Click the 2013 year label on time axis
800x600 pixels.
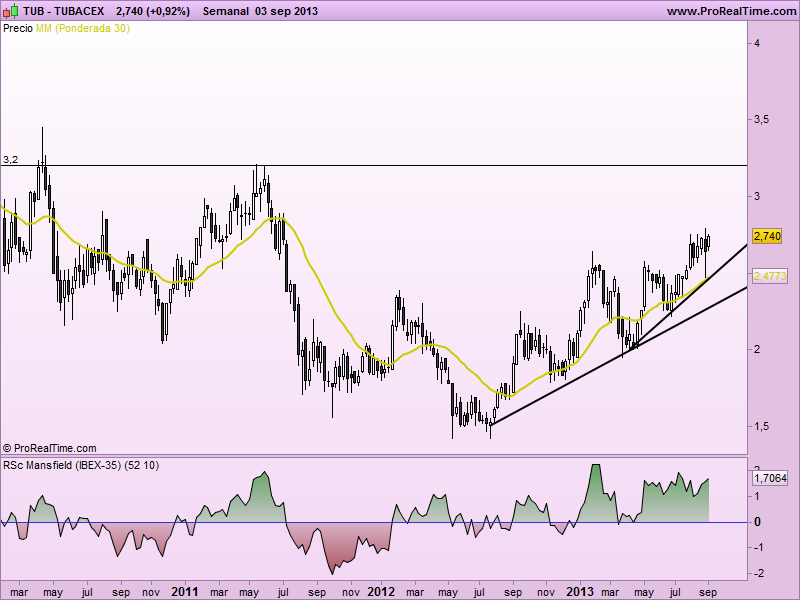[580, 592]
